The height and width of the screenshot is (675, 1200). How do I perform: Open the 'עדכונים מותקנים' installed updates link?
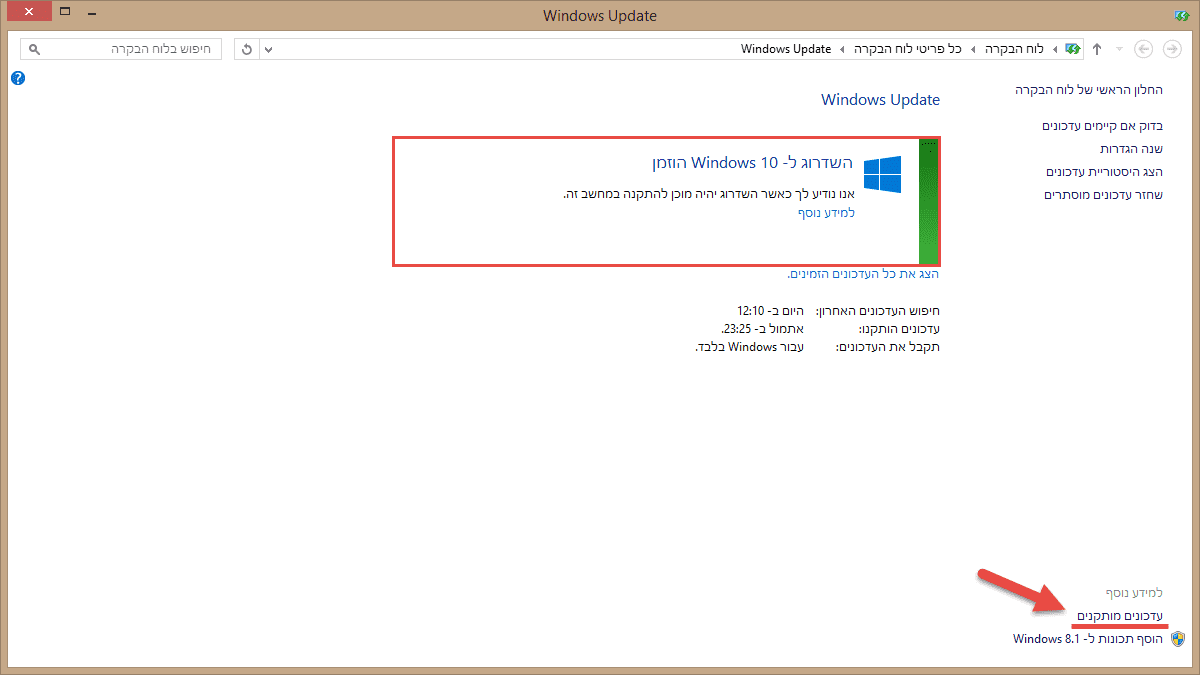click(x=1120, y=615)
